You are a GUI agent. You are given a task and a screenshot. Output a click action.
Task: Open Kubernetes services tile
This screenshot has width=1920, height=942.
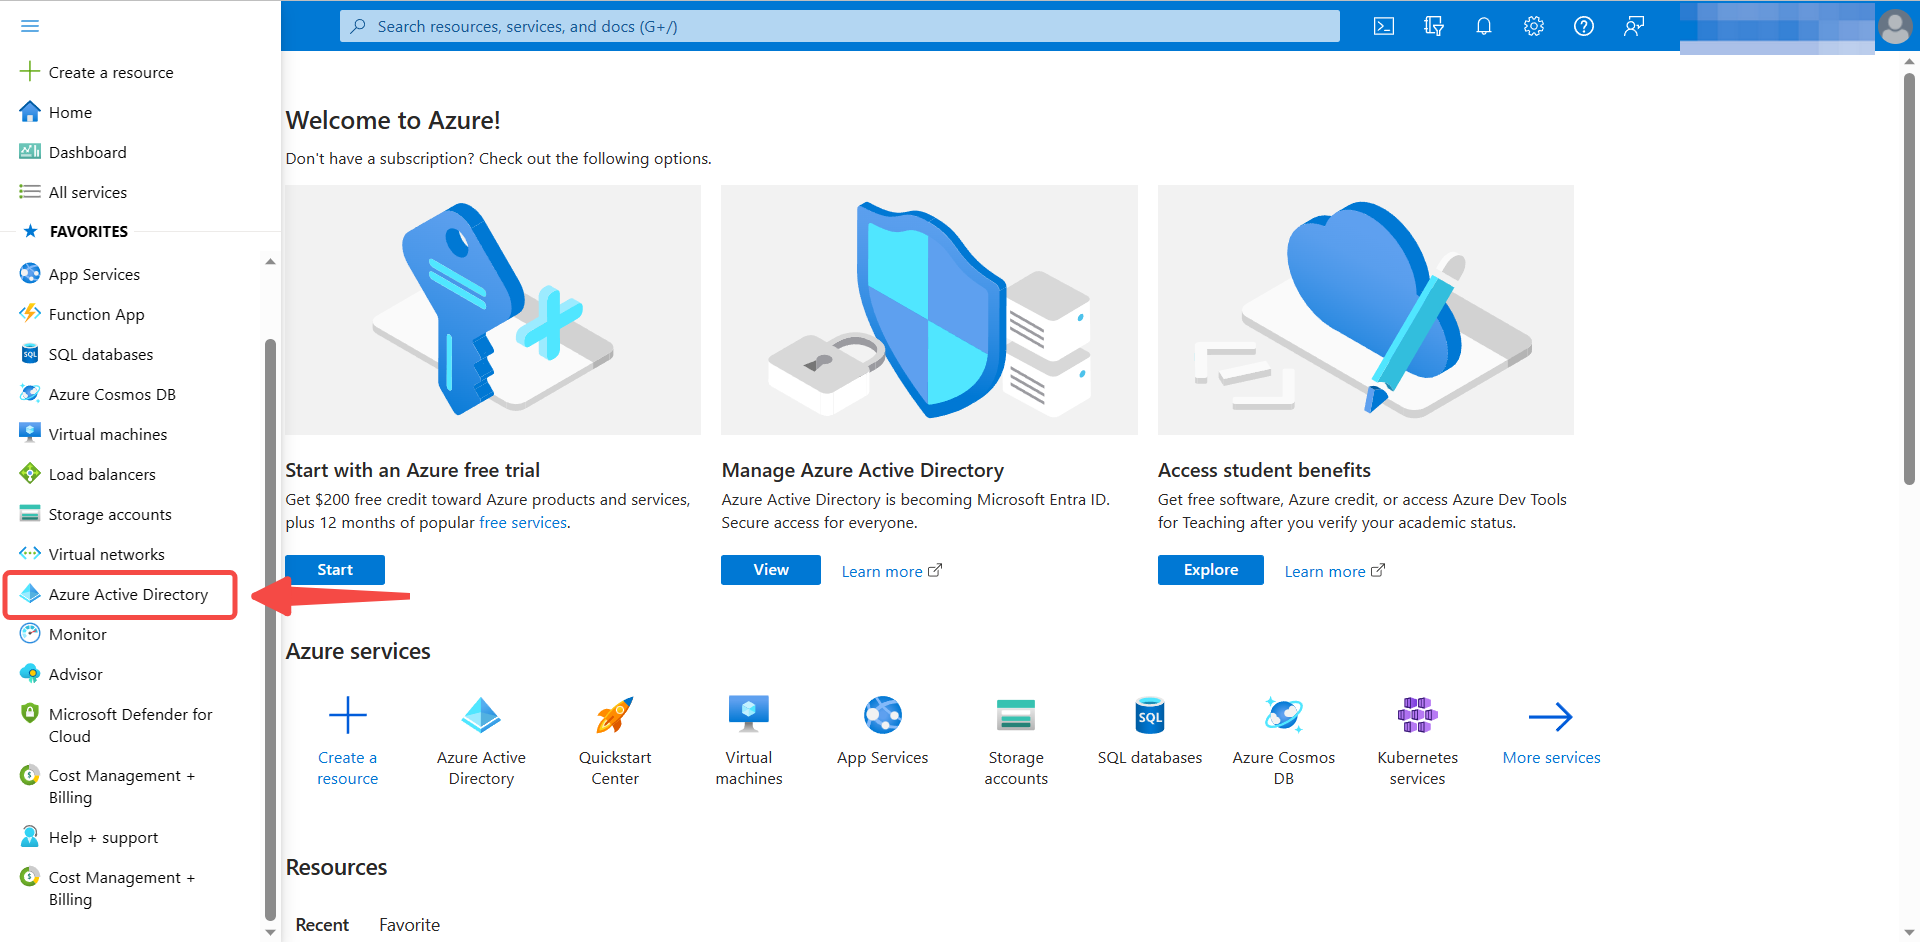1418,741
